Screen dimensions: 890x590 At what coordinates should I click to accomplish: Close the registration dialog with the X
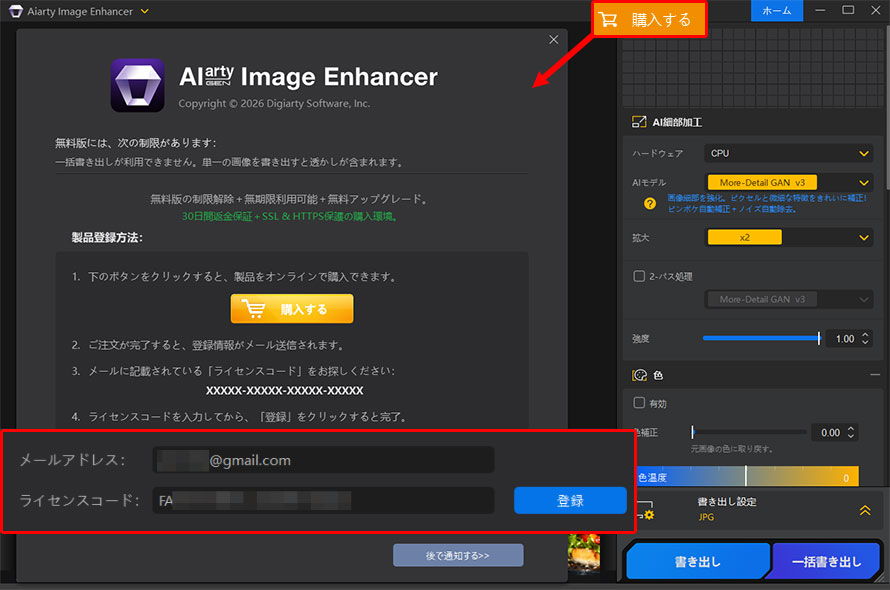point(553,39)
